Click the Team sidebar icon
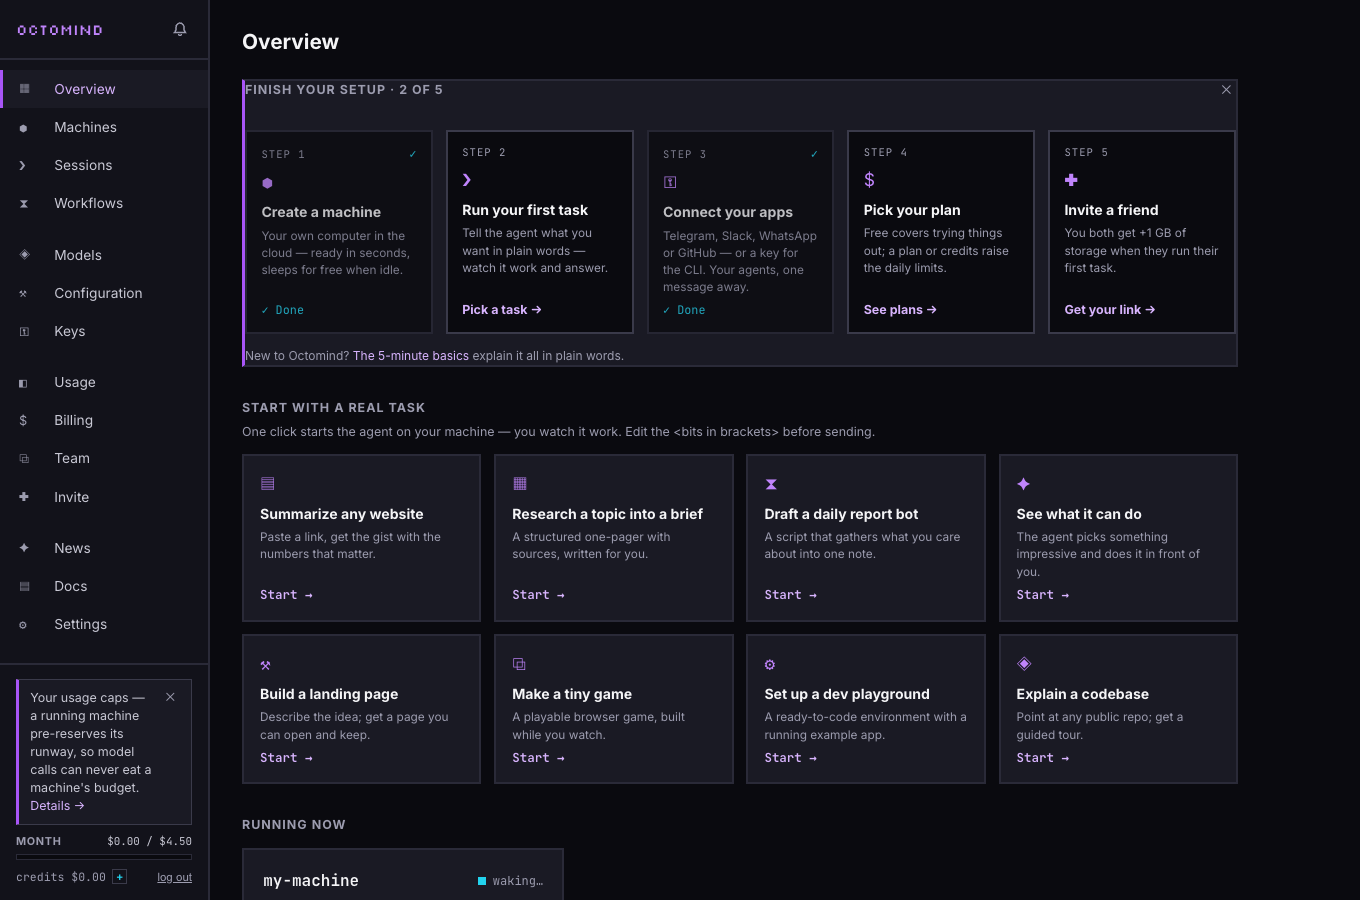 [x=24, y=458]
